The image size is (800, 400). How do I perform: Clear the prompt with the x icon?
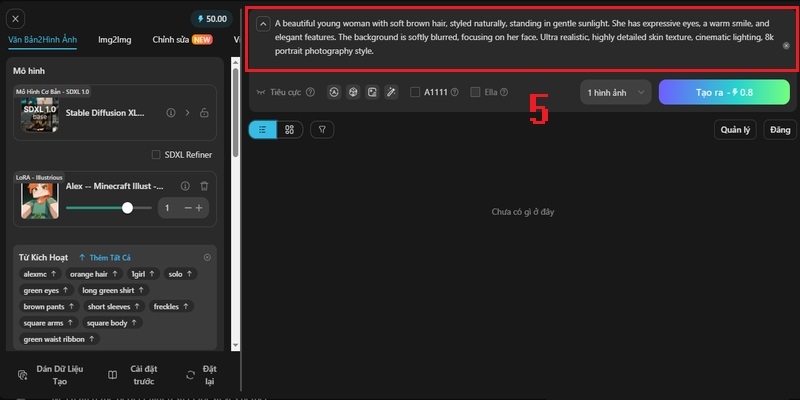tap(786, 46)
